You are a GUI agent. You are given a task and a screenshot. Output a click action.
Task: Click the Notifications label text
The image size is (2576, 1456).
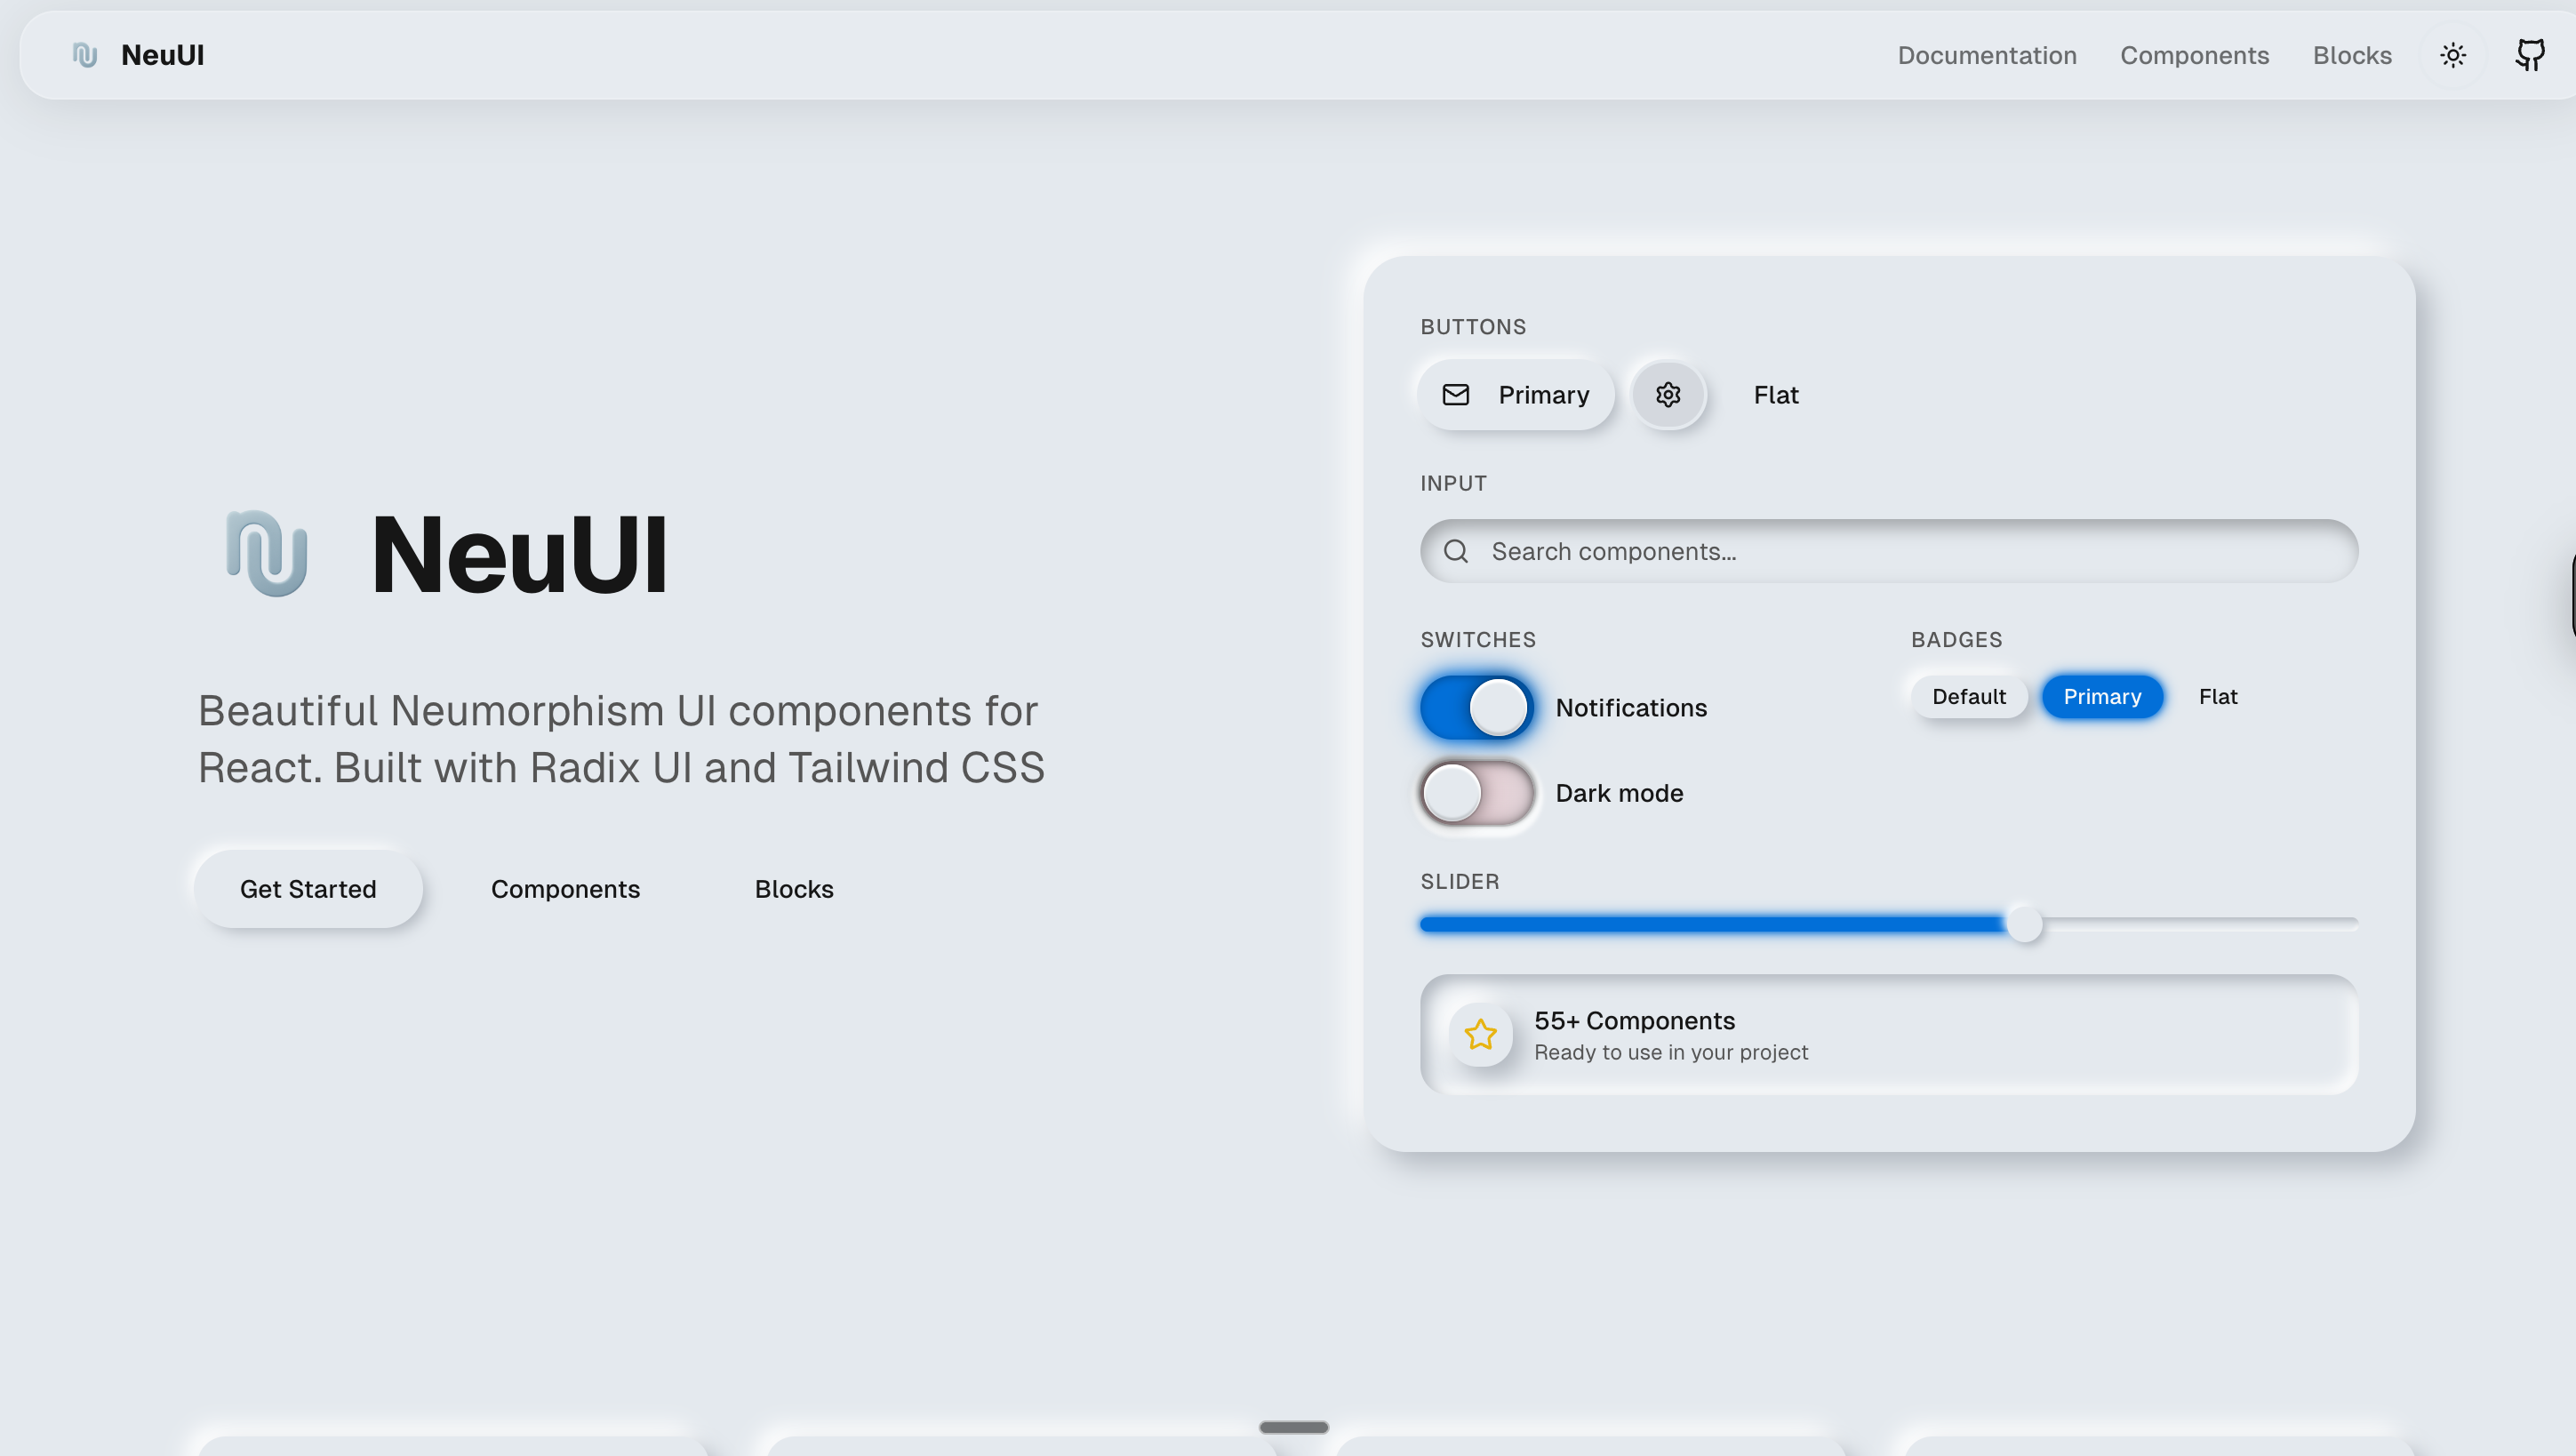click(x=1631, y=708)
